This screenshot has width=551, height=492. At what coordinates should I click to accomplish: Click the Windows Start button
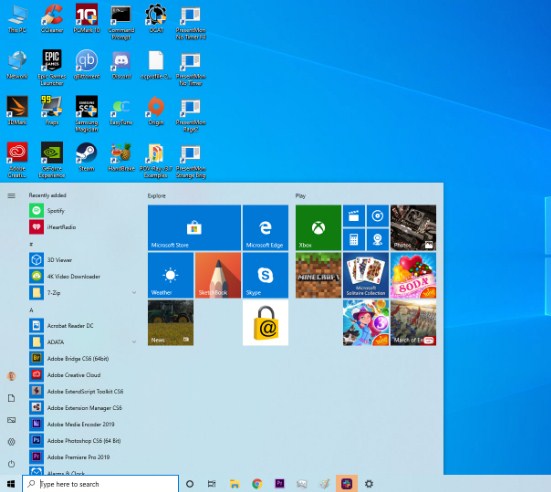pos(11,484)
